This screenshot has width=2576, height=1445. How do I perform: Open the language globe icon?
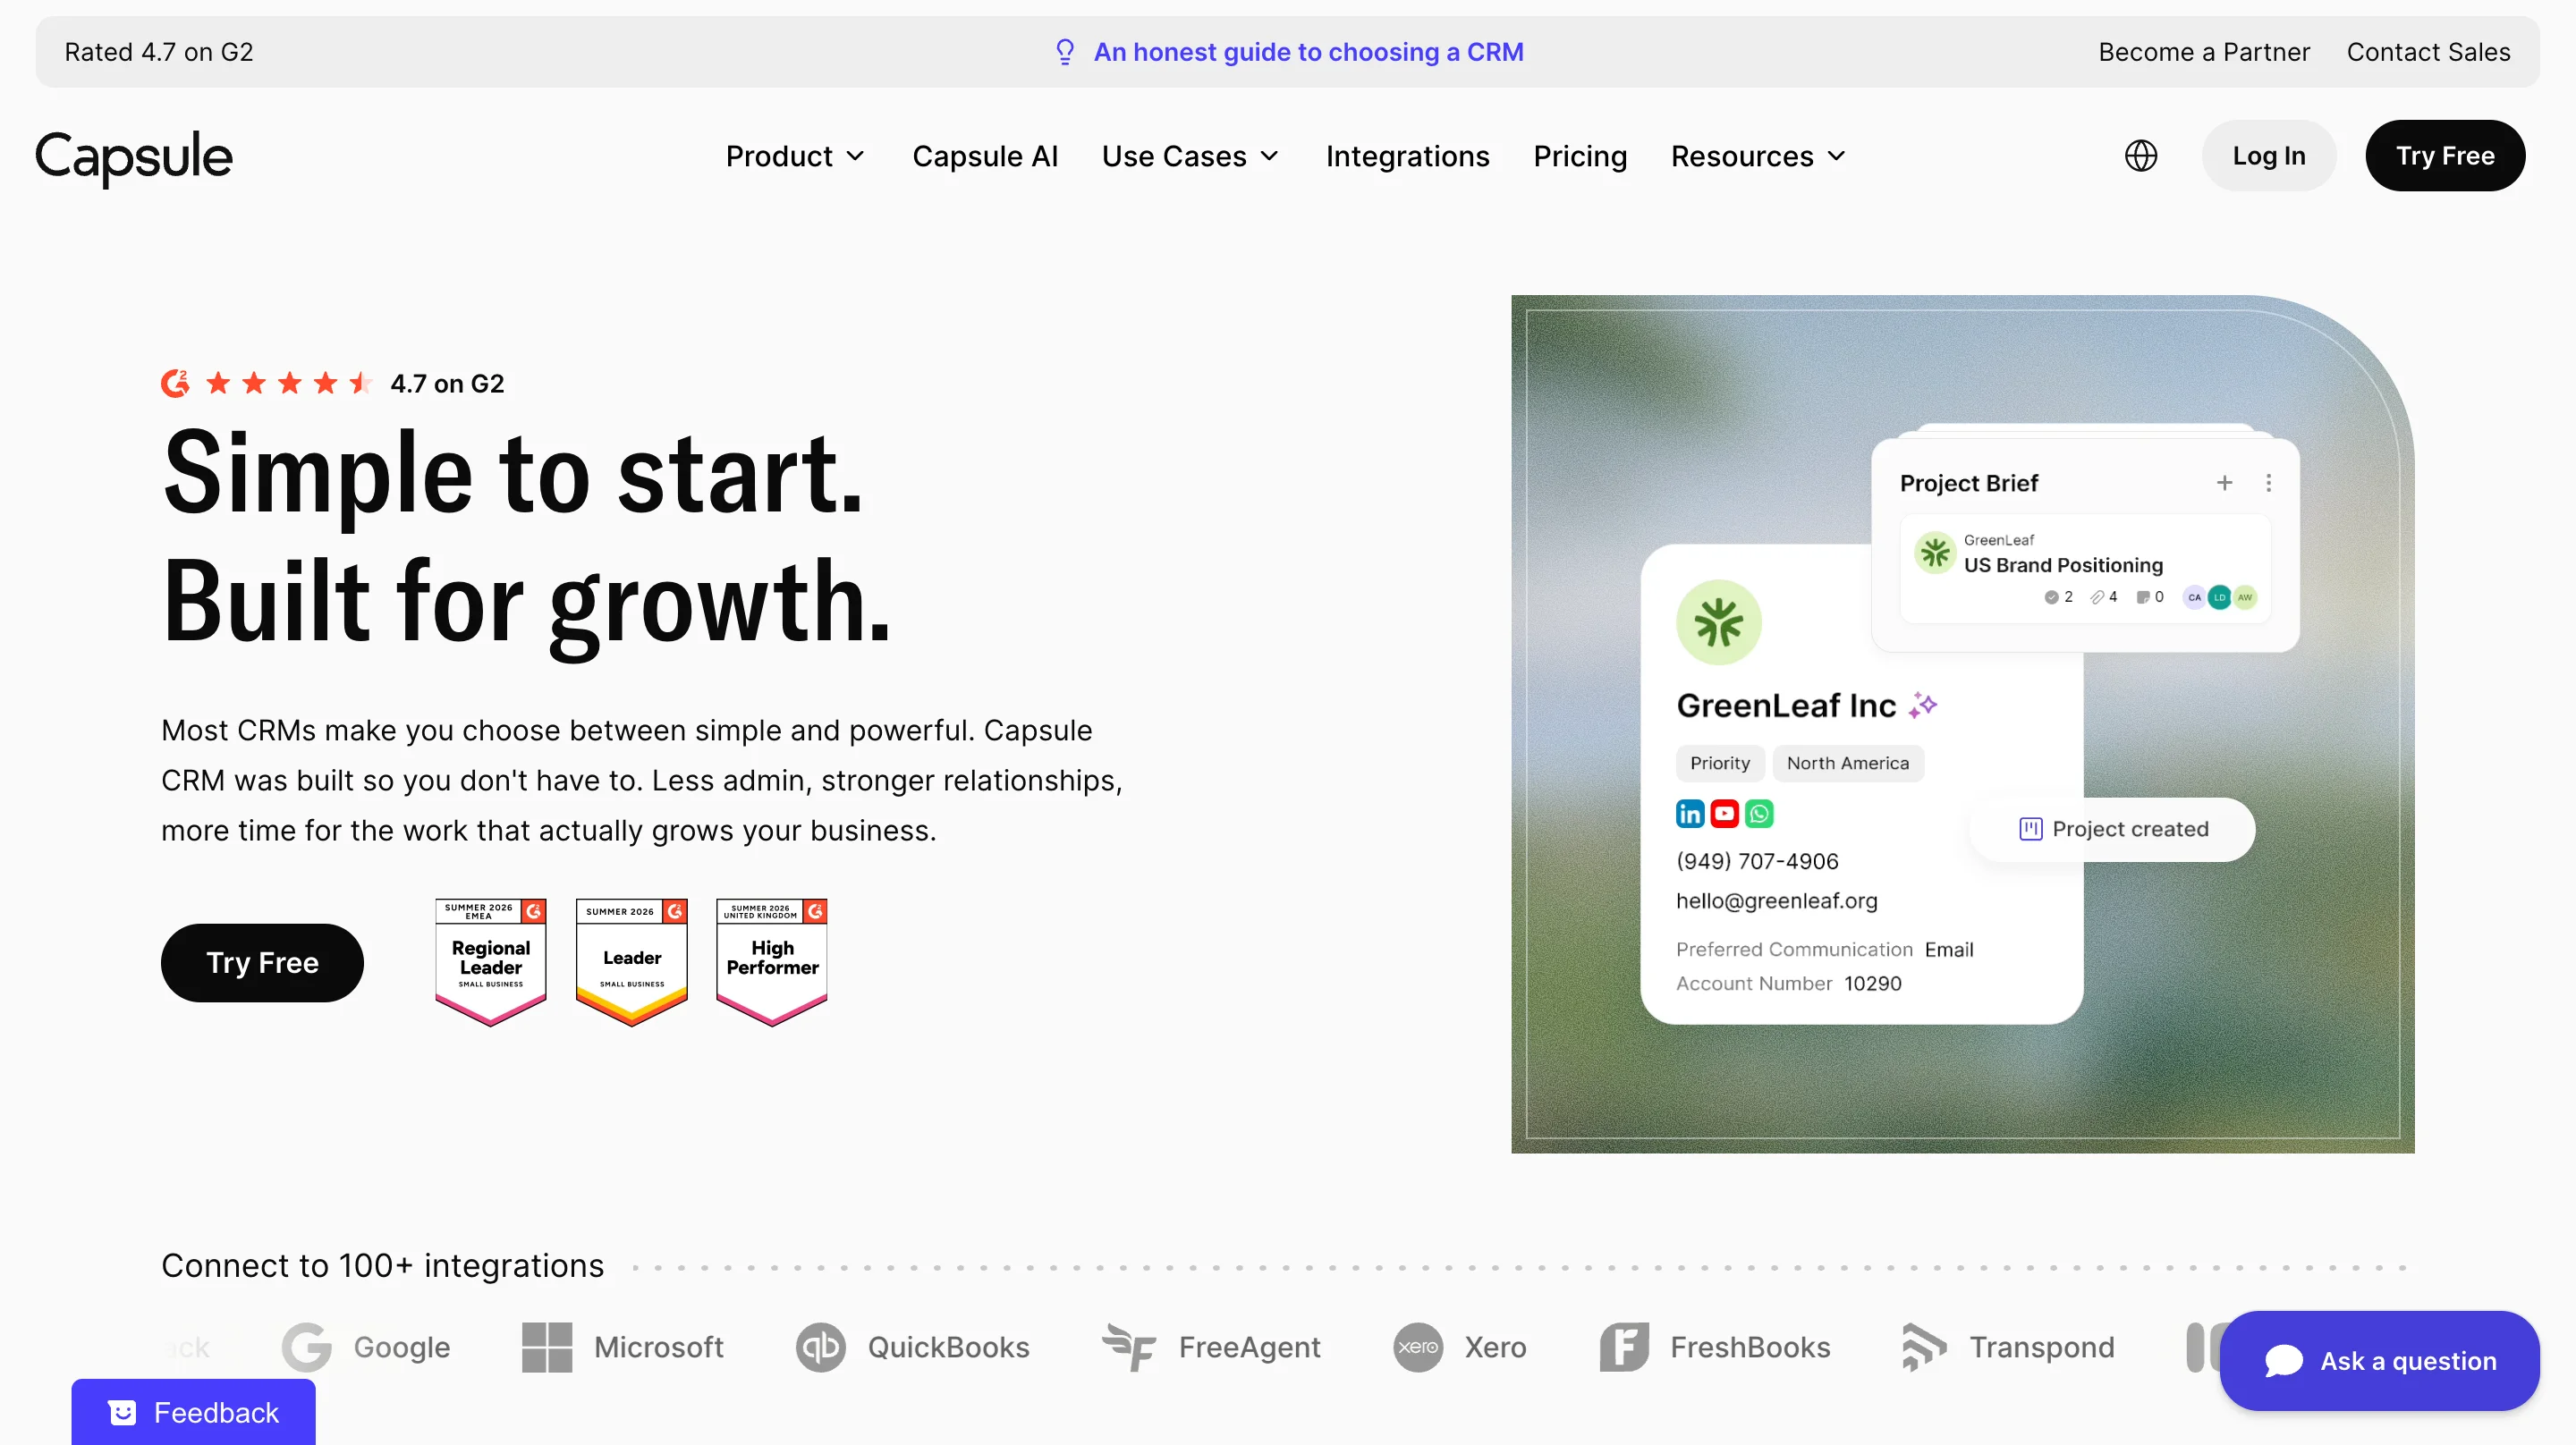(2140, 156)
